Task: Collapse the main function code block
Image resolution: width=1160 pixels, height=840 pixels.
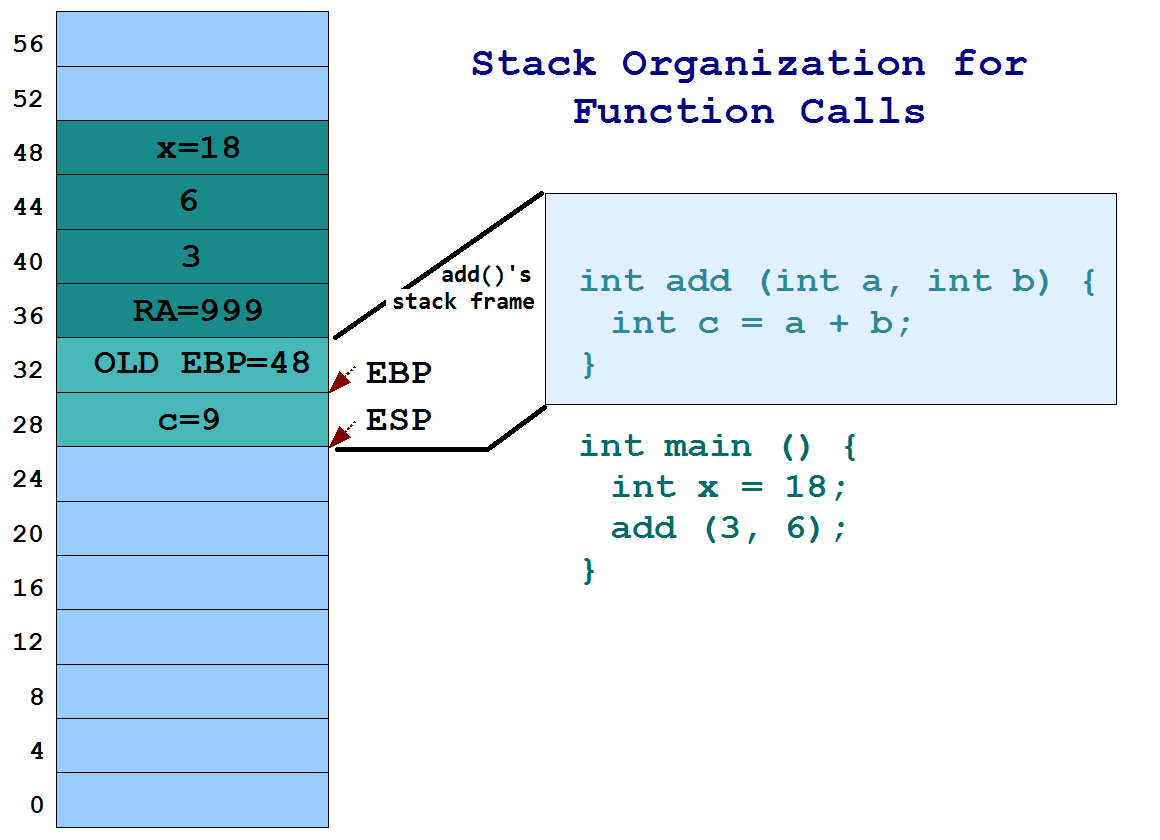Action: pyautogui.click(x=715, y=505)
